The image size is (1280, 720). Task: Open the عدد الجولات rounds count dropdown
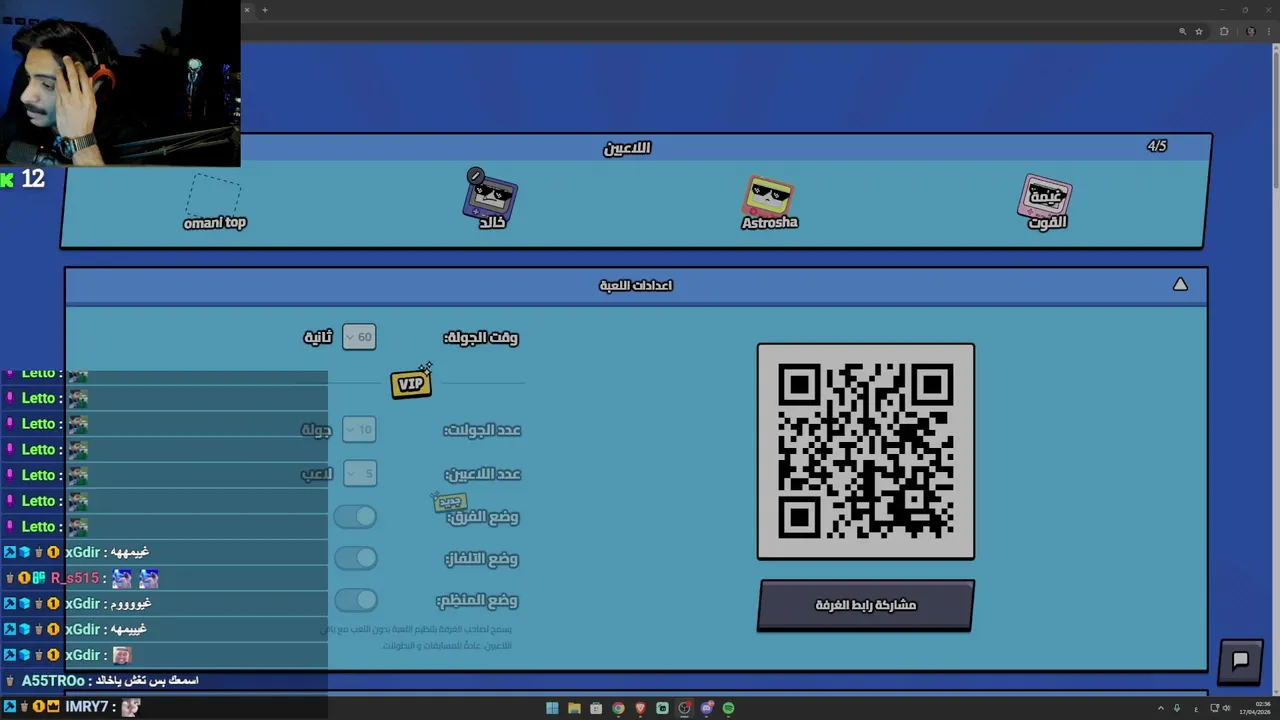359,429
